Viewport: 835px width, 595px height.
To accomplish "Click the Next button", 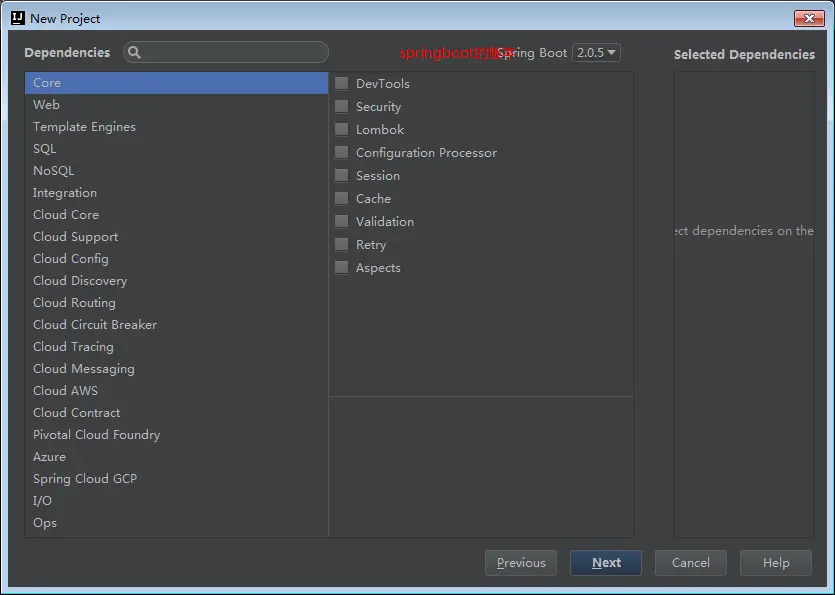I will pos(606,563).
